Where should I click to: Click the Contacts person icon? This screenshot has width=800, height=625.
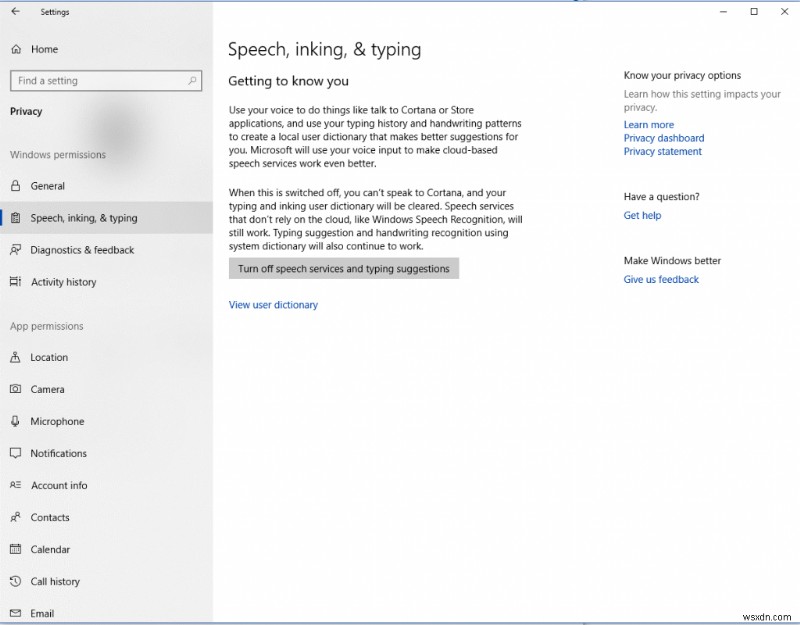(14, 517)
